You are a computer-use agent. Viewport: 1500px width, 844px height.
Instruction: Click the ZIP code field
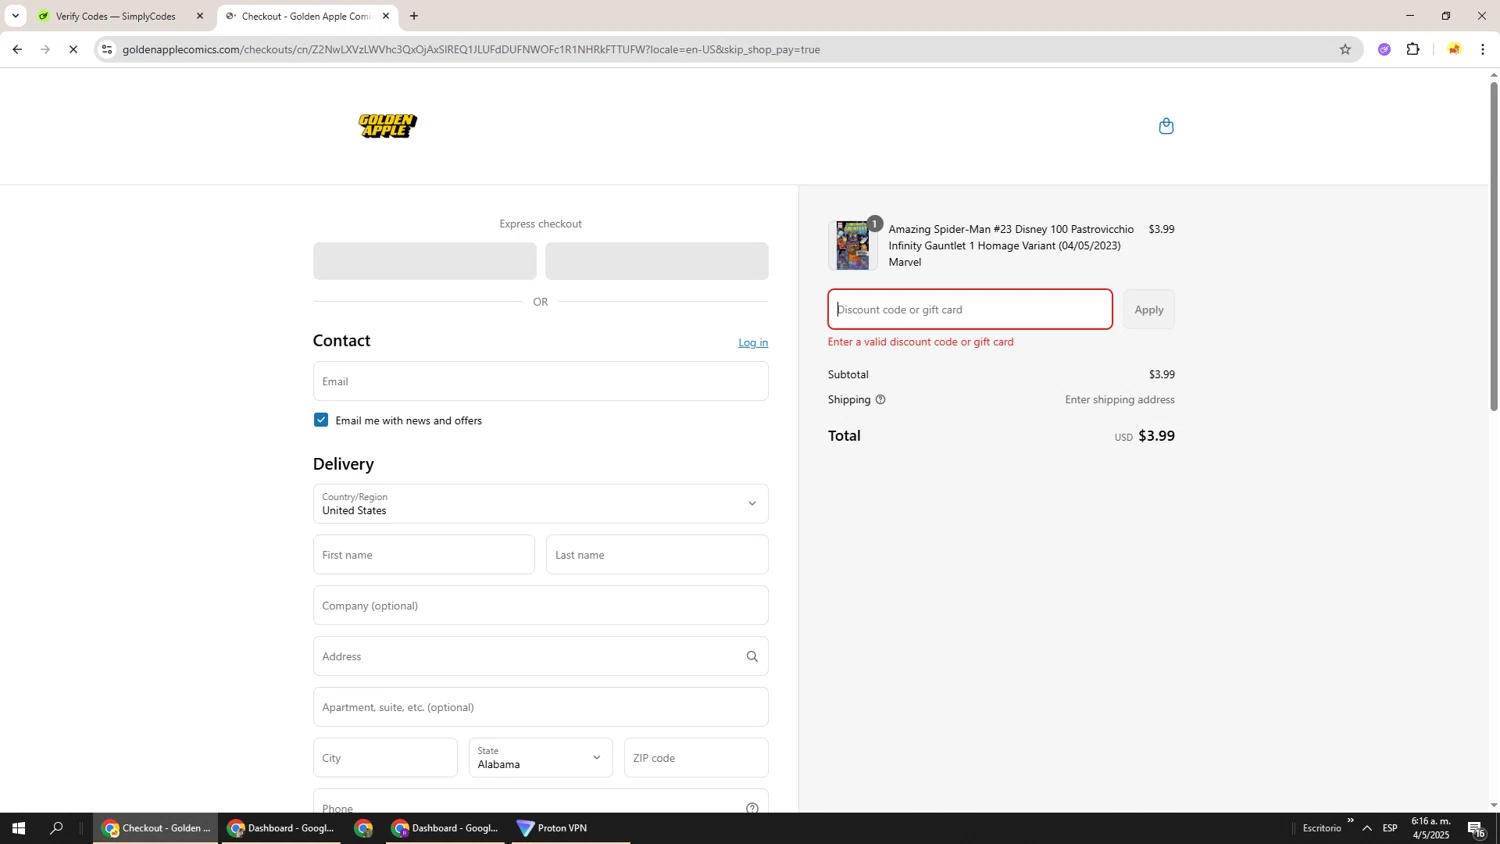696,758
